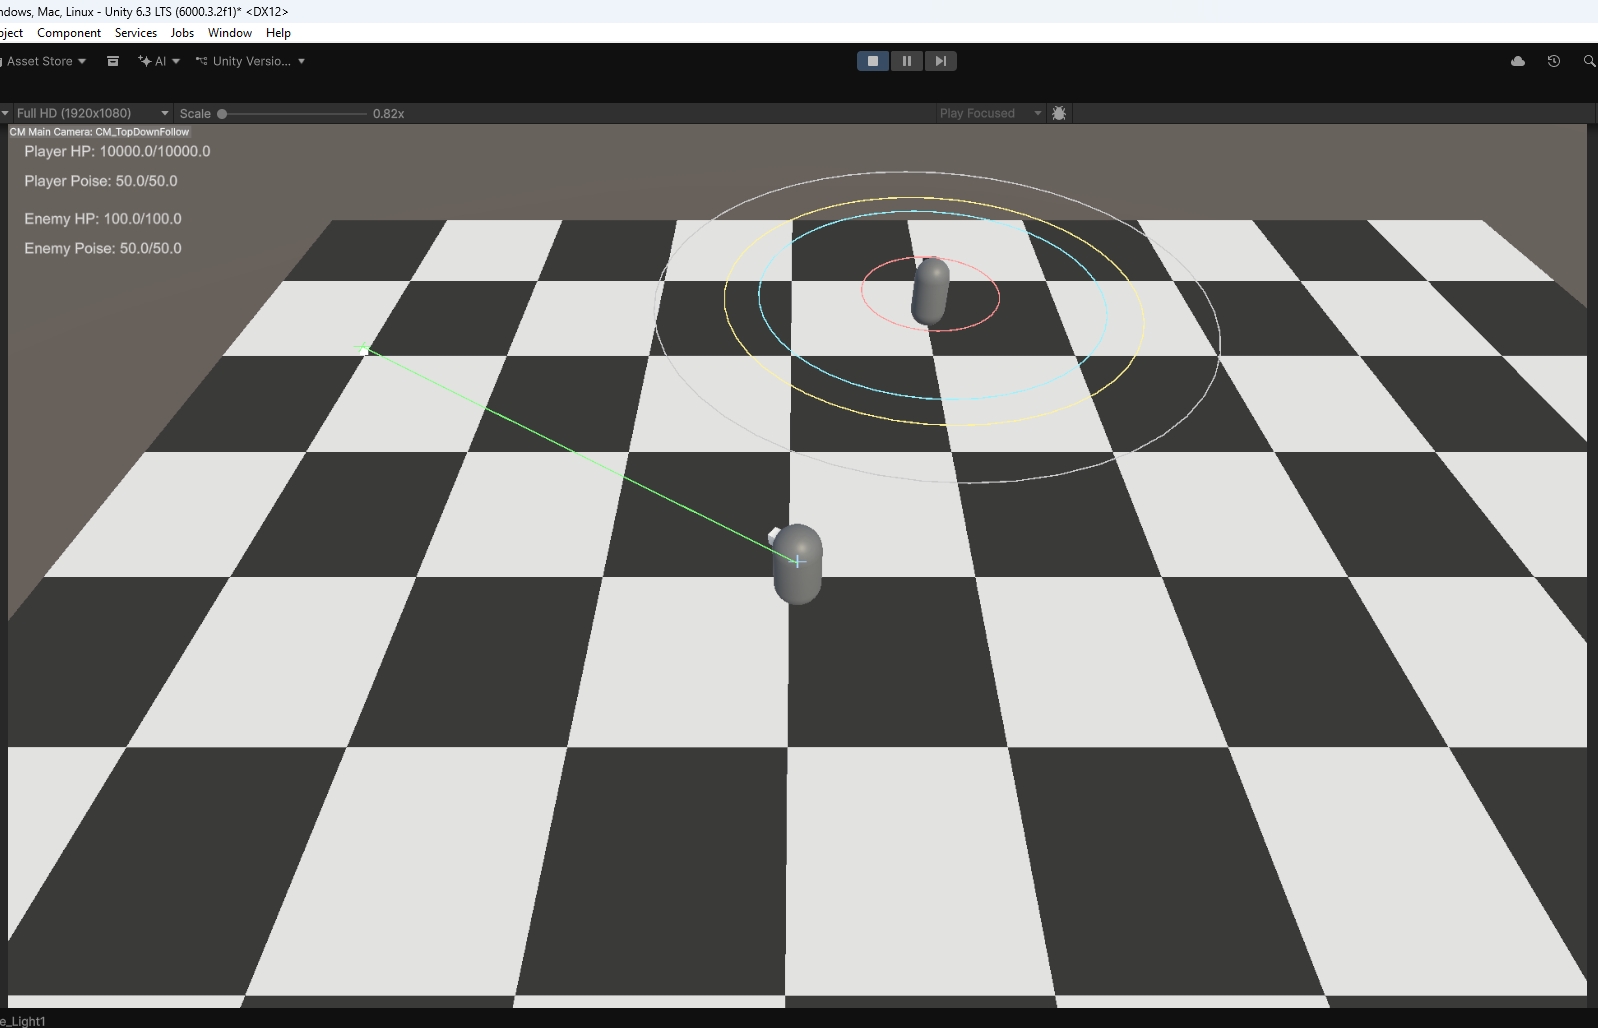Open the package manager box icon
Viewport: 1598px width, 1028px height.
pyautogui.click(x=113, y=61)
